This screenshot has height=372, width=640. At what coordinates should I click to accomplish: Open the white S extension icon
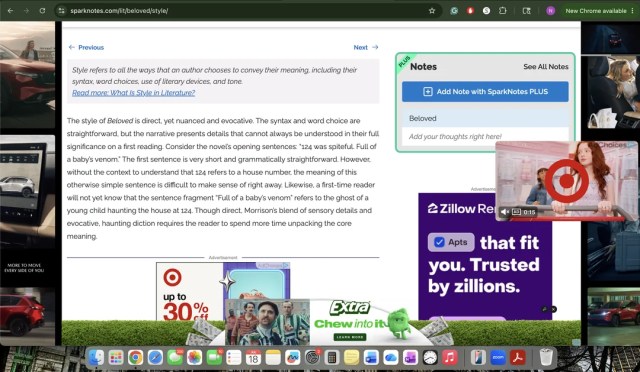pos(486,11)
